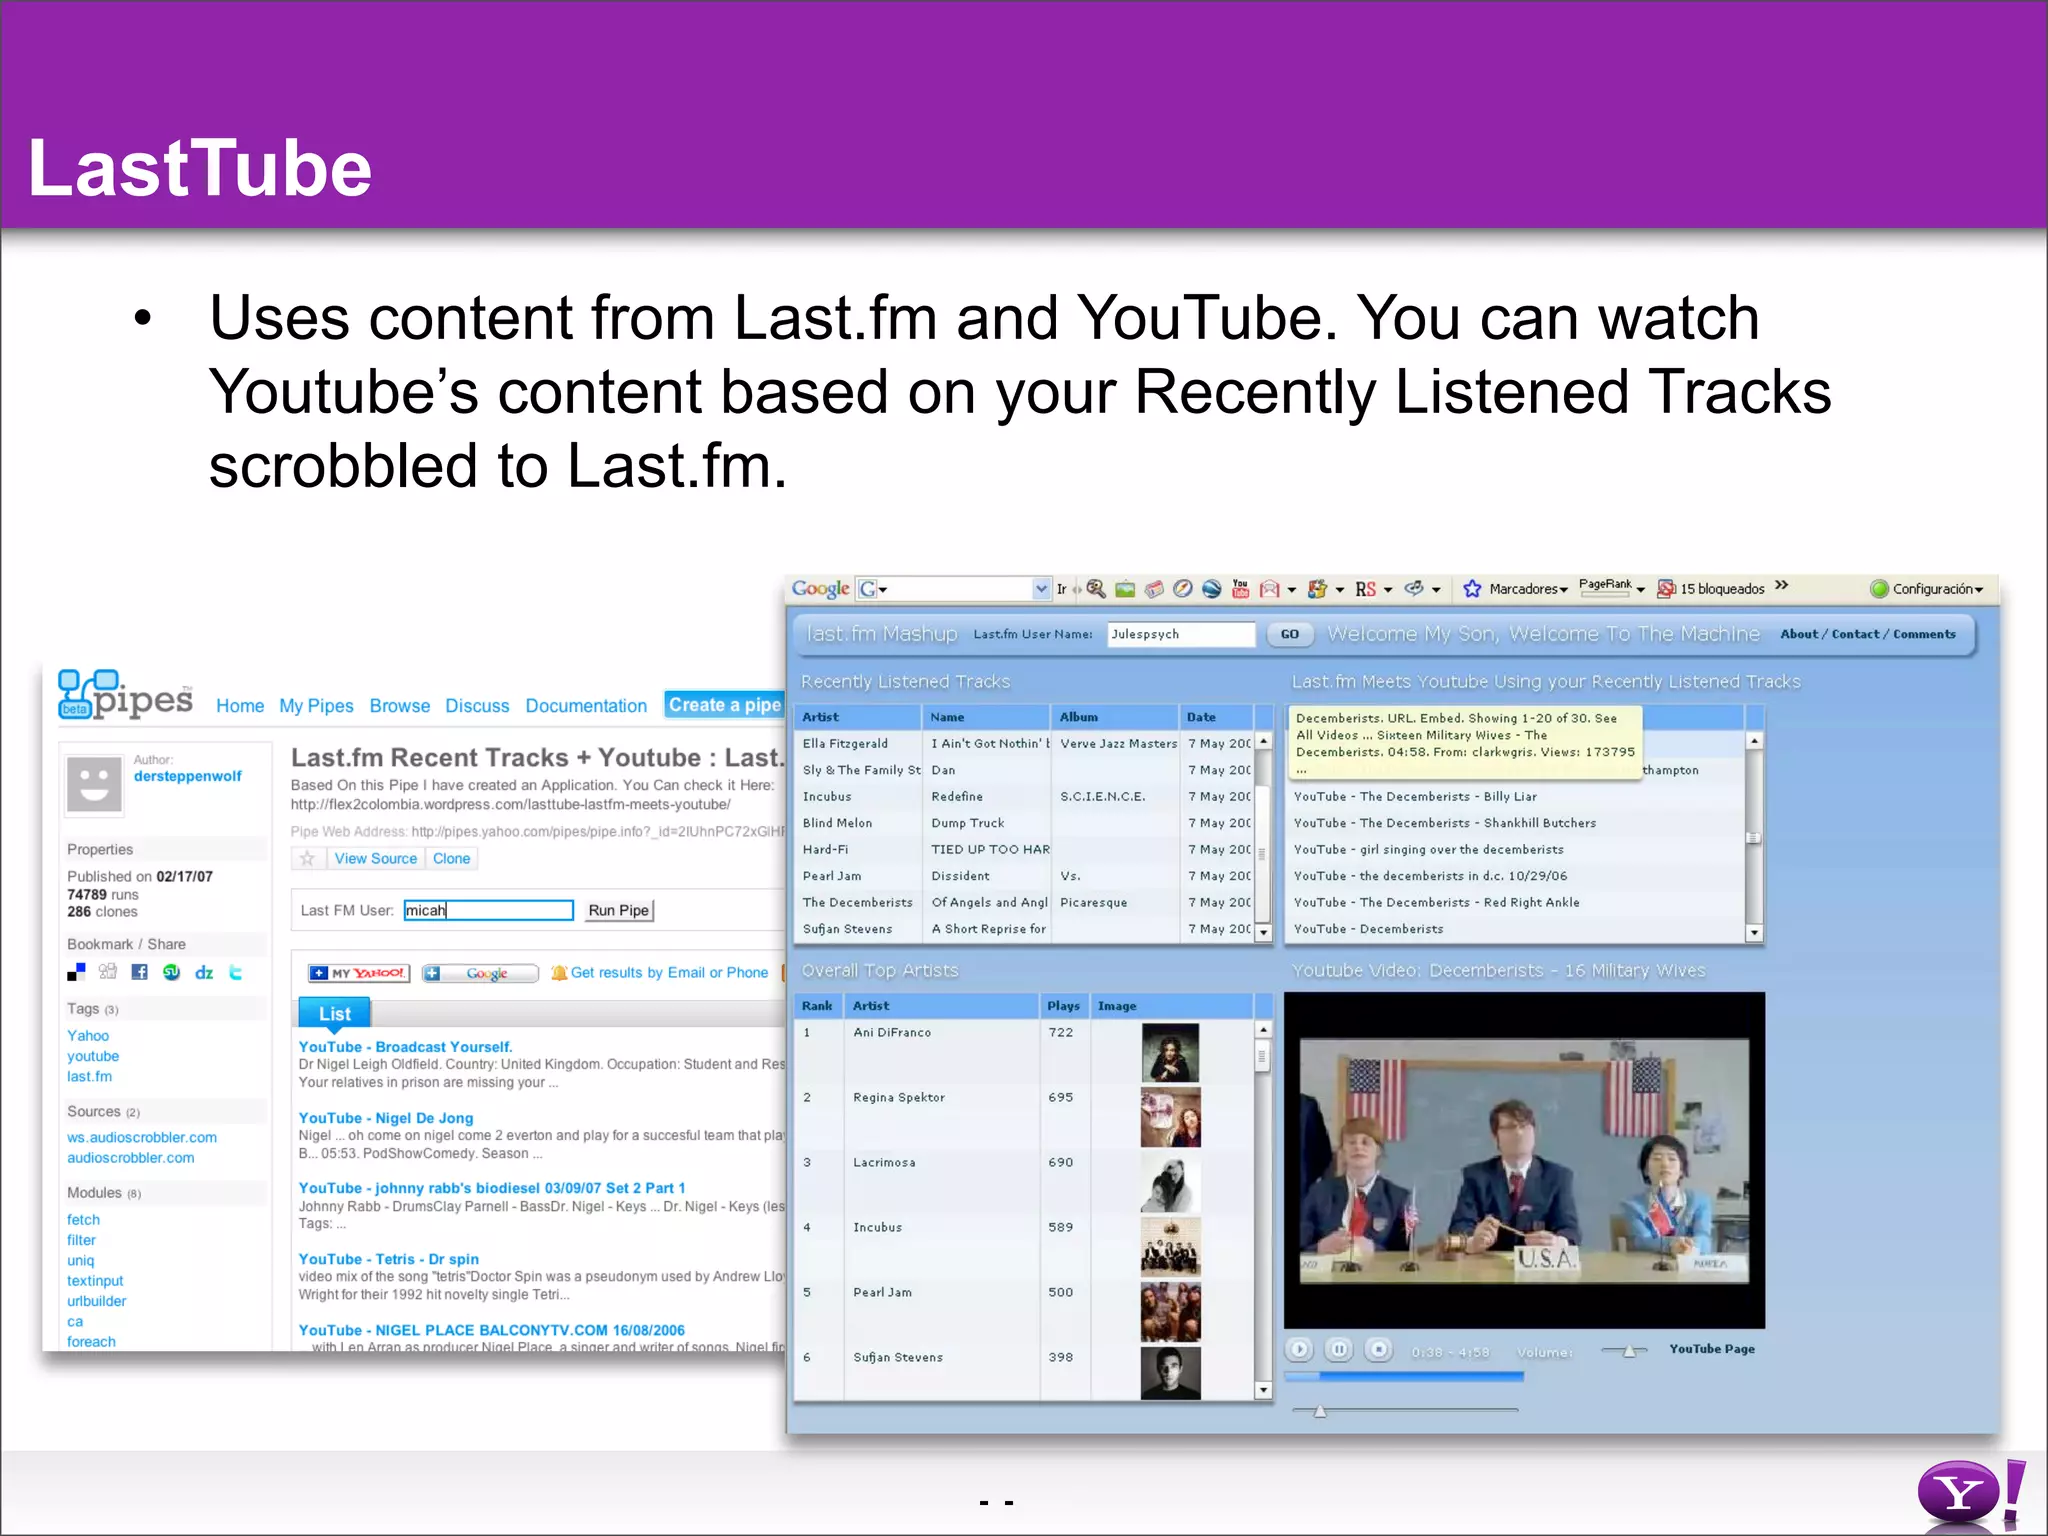Open My Pipes in navigation
2048x1536 pixels.
click(316, 706)
